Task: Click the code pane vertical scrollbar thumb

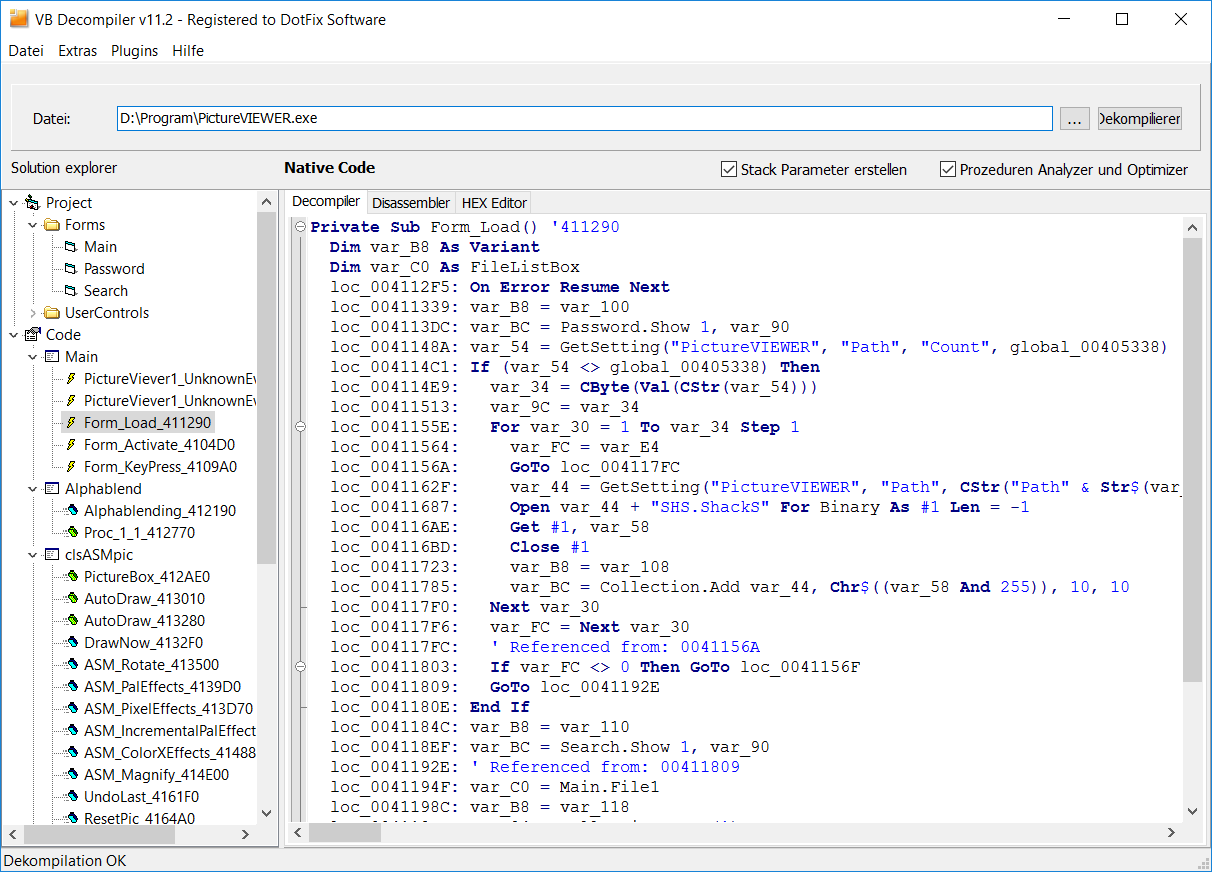Action: tap(1192, 460)
